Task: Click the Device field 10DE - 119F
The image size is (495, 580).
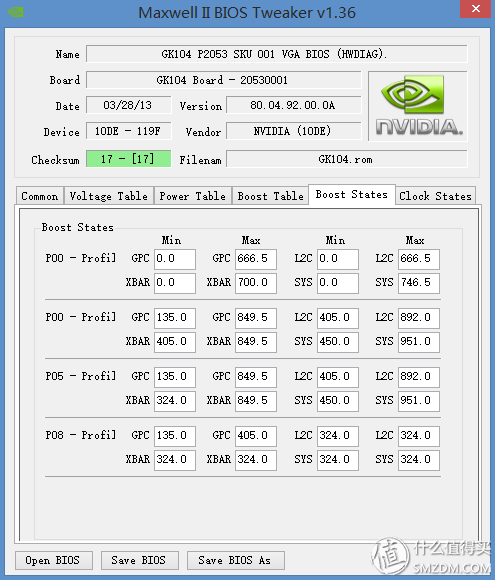Action: 128,131
